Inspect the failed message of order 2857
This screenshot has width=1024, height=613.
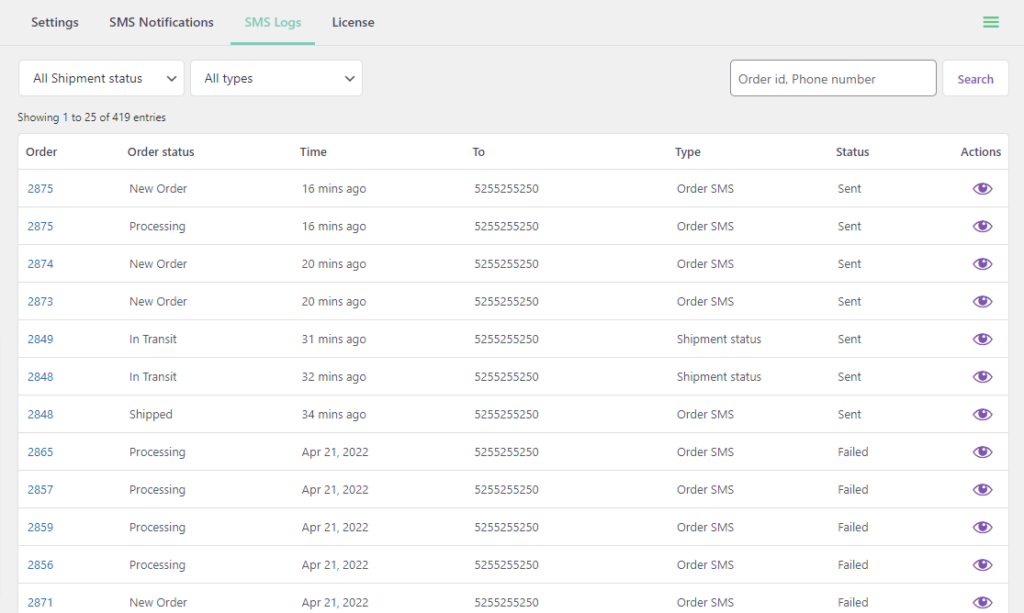point(982,489)
